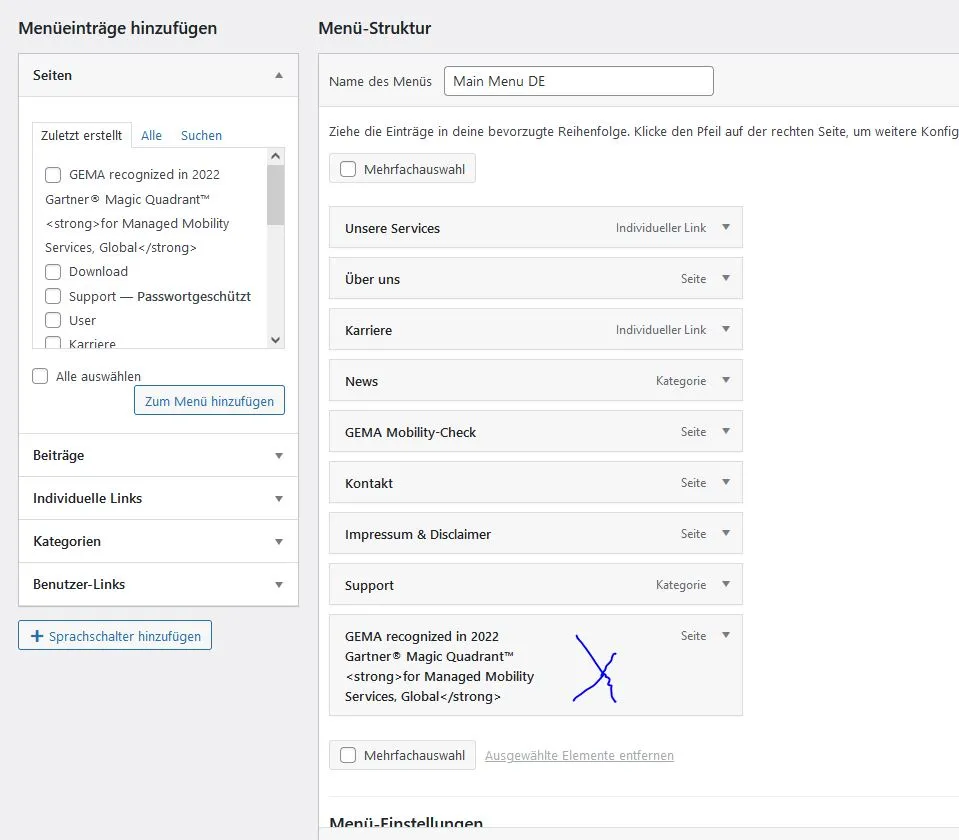This screenshot has height=840, width=959.
Task: Expand the Impressum & Disclaimer item arrow
Action: [726, 533]
